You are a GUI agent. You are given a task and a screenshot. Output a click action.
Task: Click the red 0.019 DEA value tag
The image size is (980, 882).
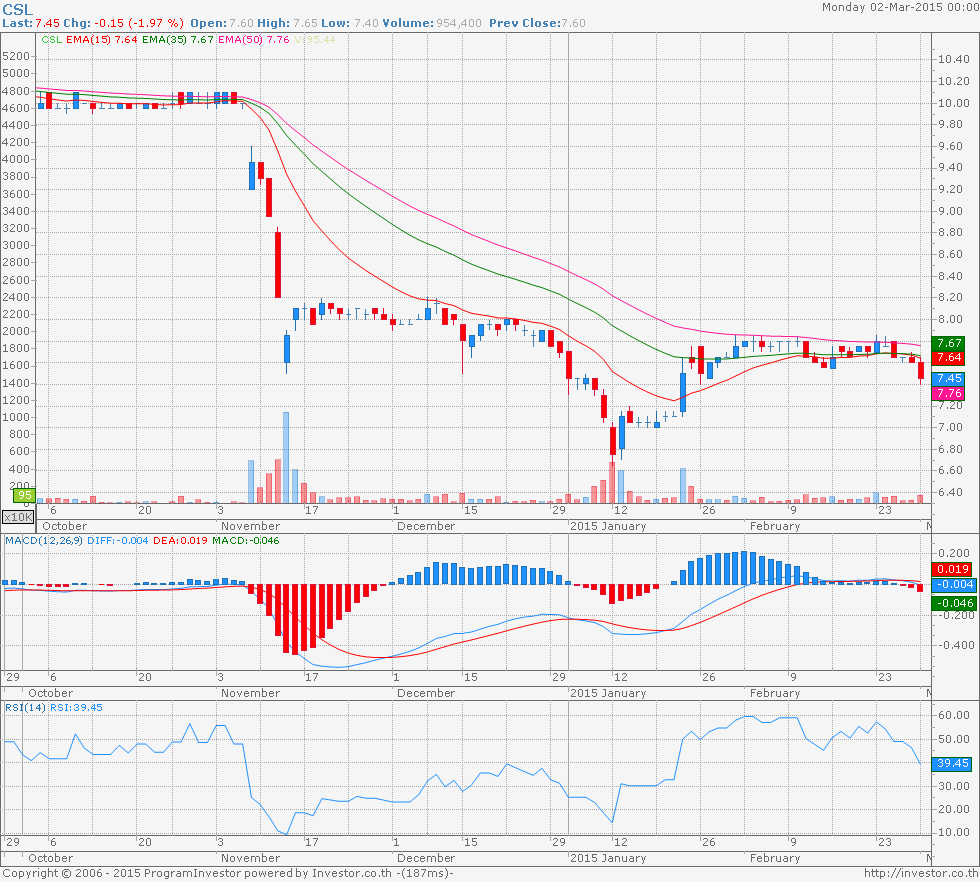click(x=952, y=569)
